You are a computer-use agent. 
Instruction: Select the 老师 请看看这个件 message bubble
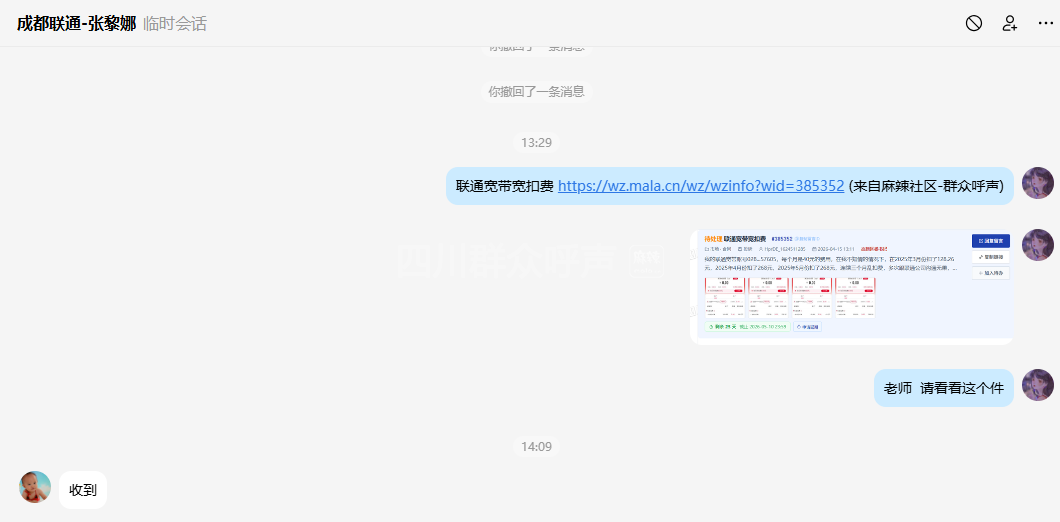click(943, 388)
